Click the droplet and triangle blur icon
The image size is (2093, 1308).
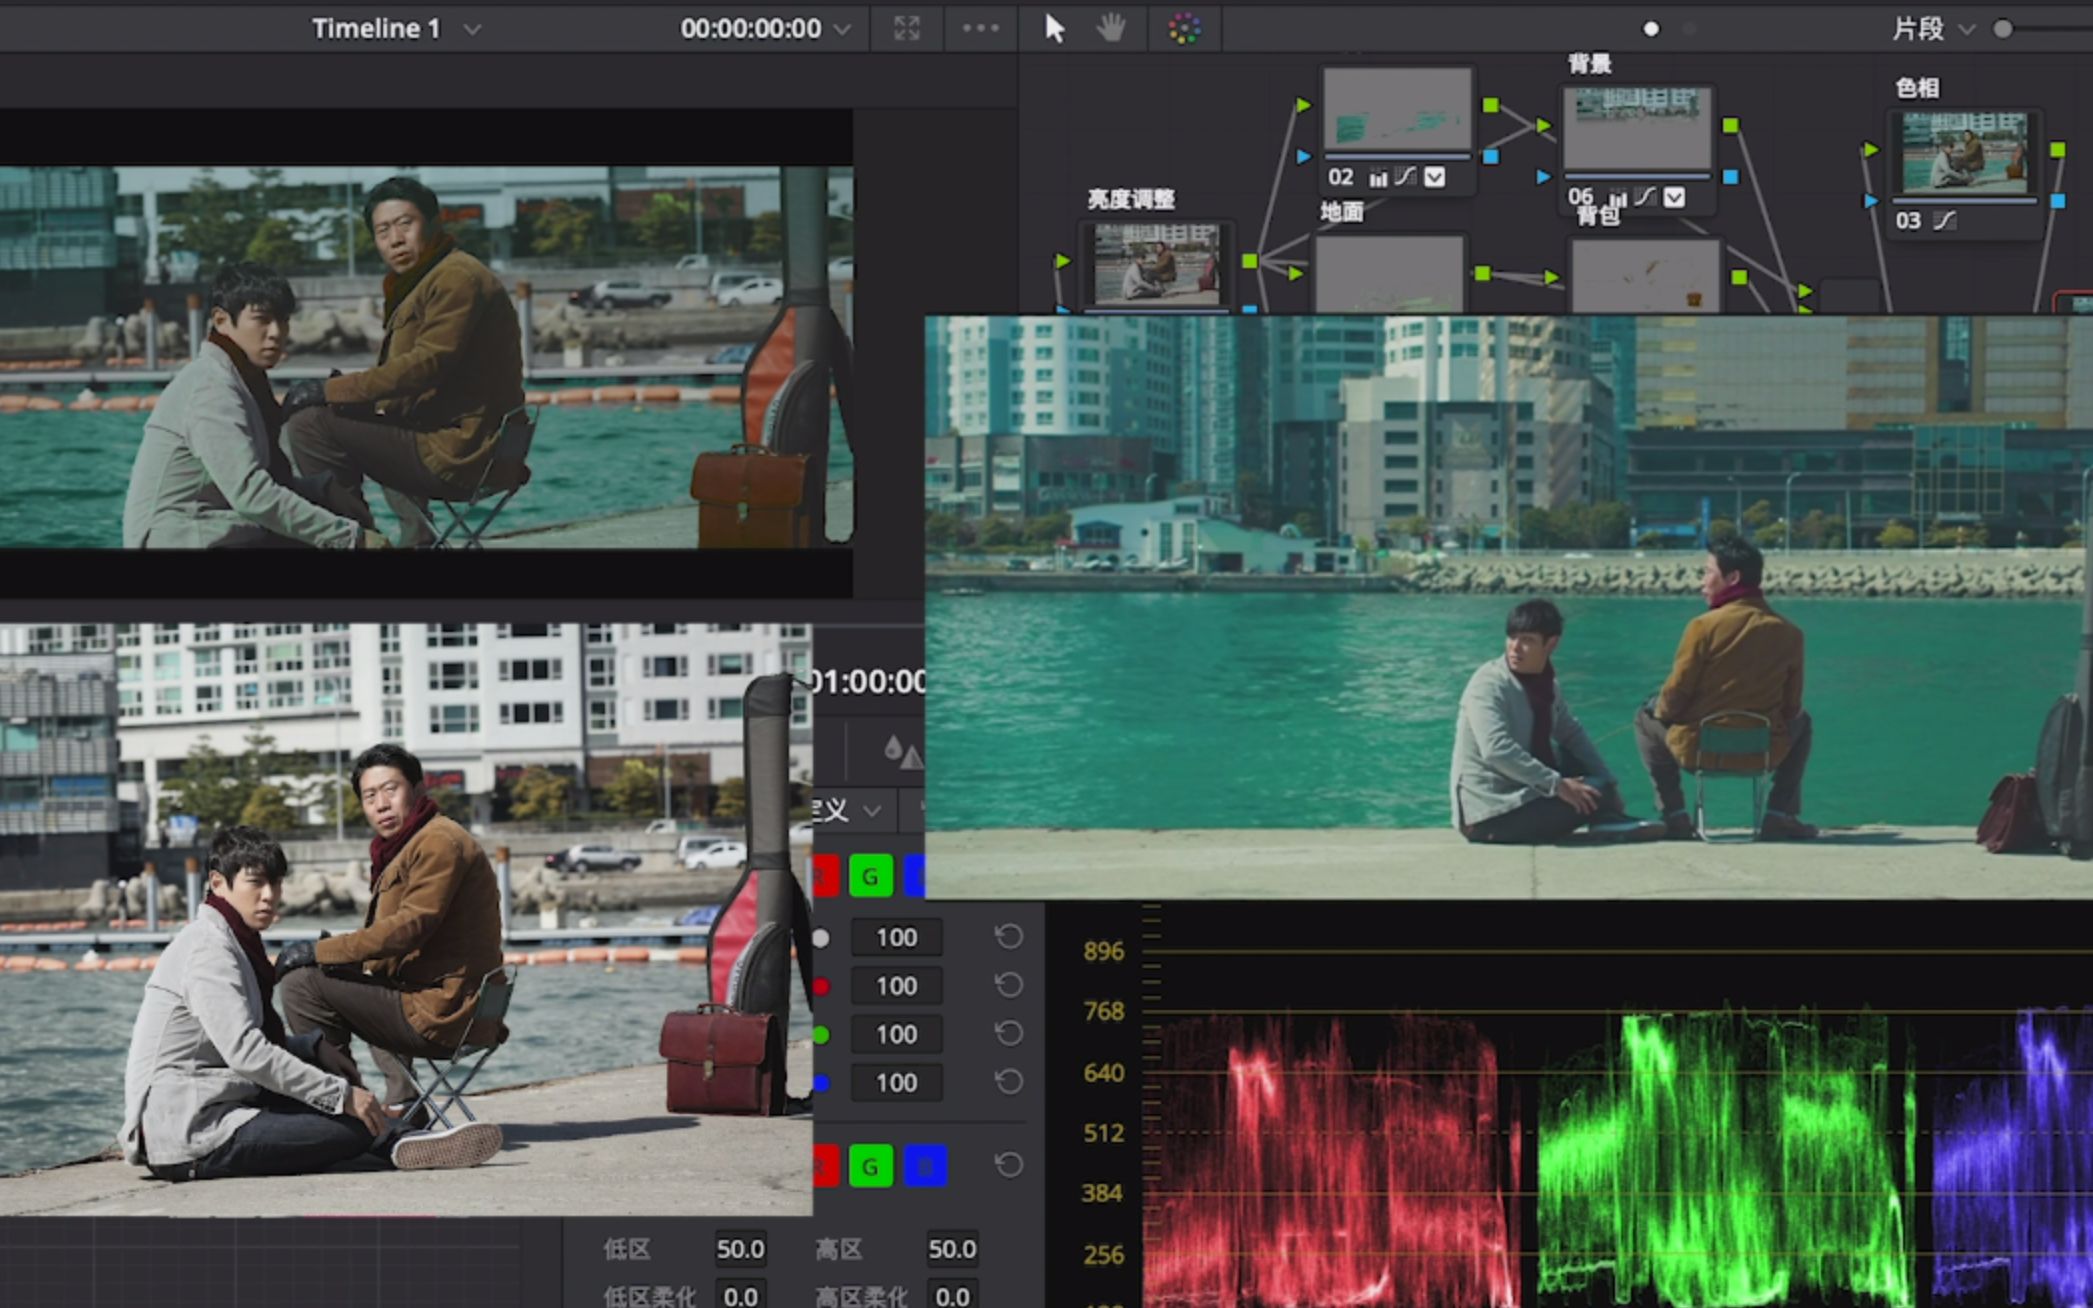902,752
